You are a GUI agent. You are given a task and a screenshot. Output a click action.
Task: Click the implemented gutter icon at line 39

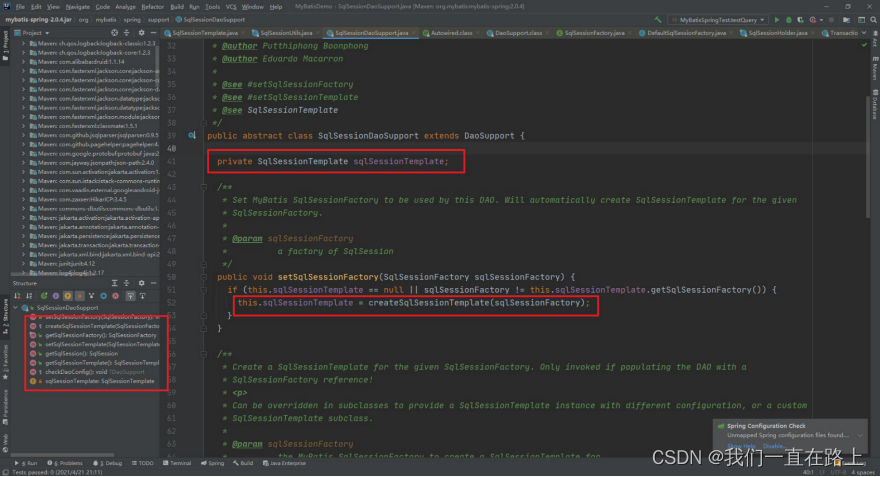(192, 136)
